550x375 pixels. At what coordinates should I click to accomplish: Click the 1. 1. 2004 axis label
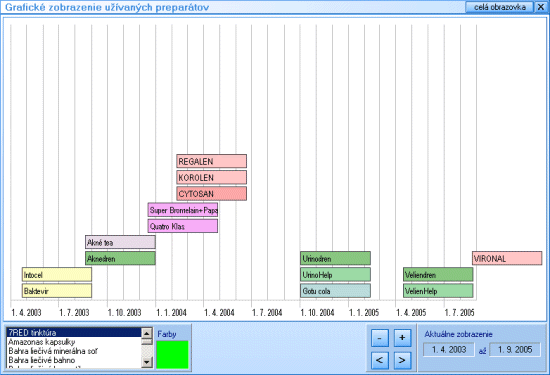point(171,313)
